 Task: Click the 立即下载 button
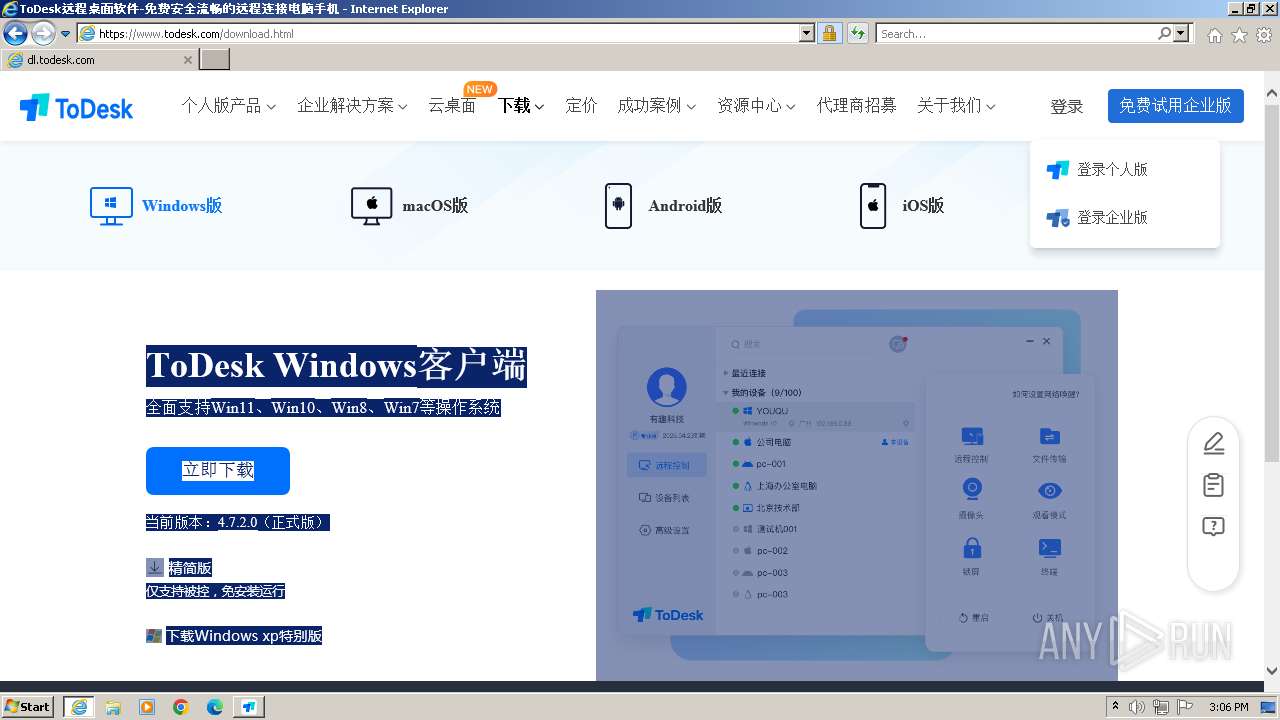click(218, 470)
